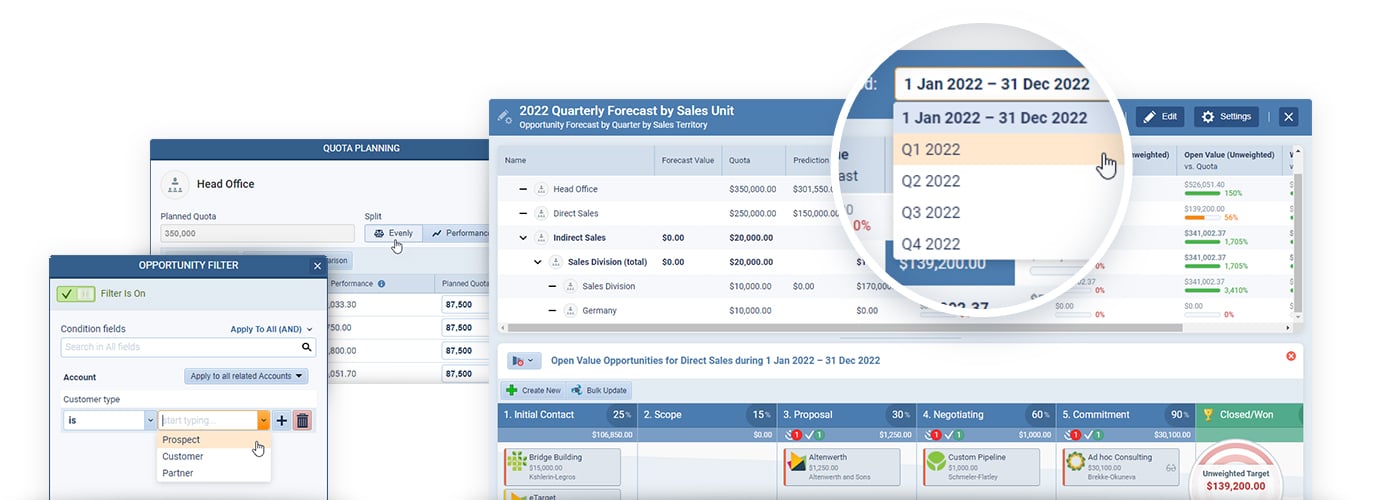Open Apply to all related Accounts dropdown
Image resolution: width=1400 pixels, height=500 pixels.
coord(246,376)
